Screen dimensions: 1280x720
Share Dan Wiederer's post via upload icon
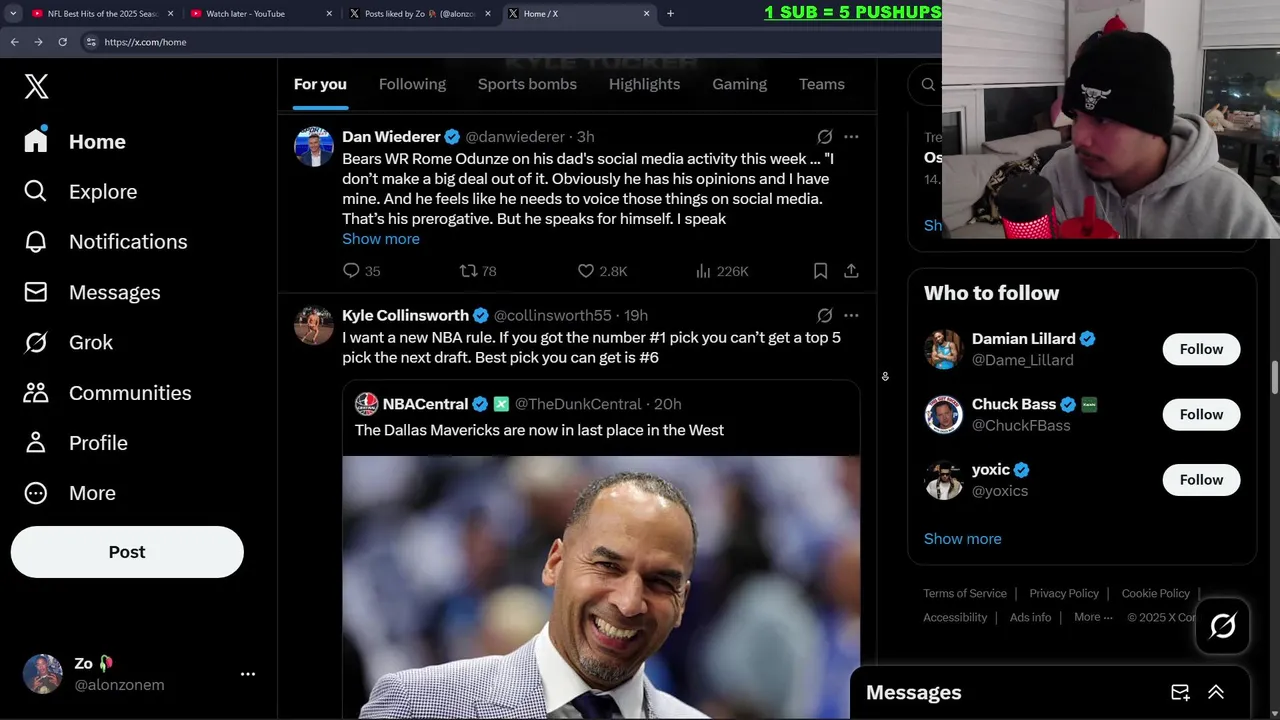coord(851,271)
